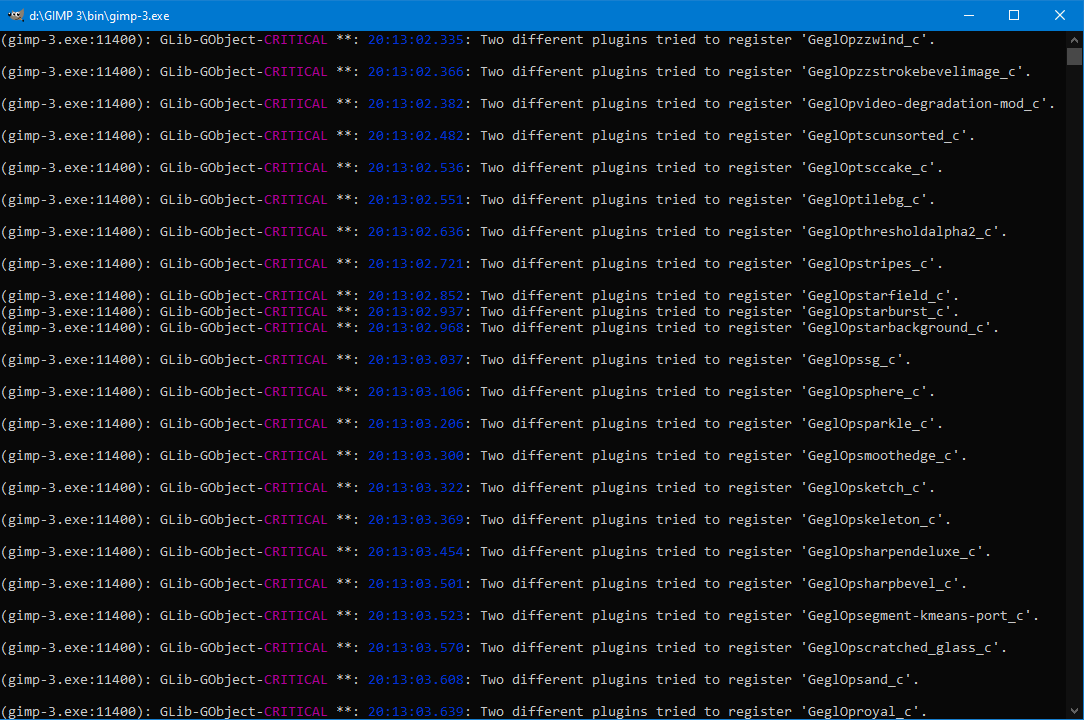Click the timestamp 20:13:02.335
Image resolution: width=1084 pixels, height=720 pixels.
coord(415,39)
